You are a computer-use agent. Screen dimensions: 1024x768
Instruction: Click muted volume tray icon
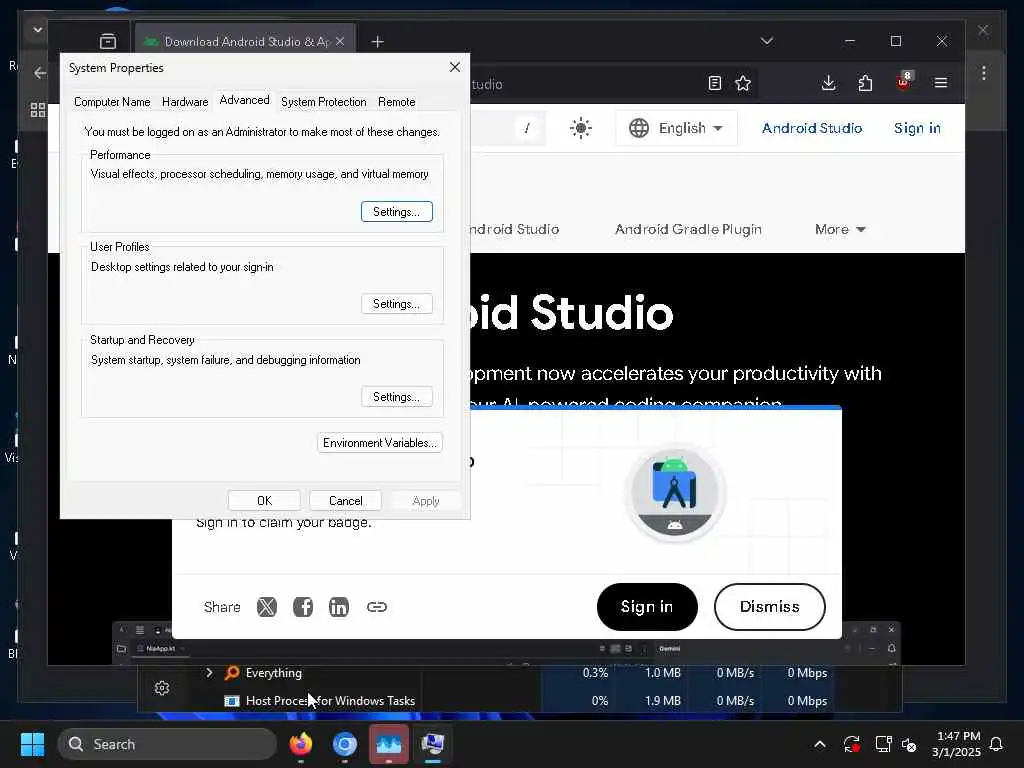pos(909,744)
